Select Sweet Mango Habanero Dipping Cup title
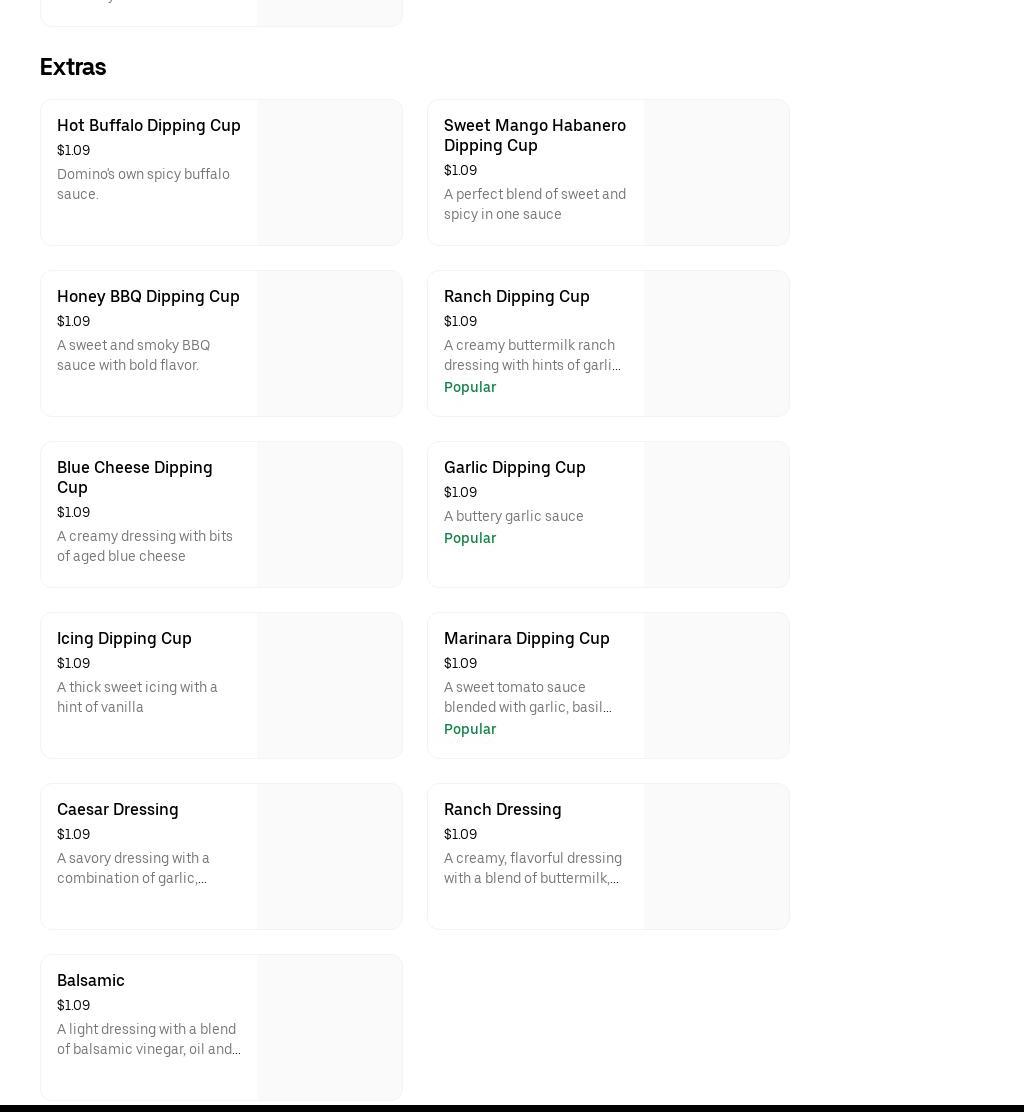Screen dimensions: 1024x1112 pyautogui.click(x=534, y=135)
